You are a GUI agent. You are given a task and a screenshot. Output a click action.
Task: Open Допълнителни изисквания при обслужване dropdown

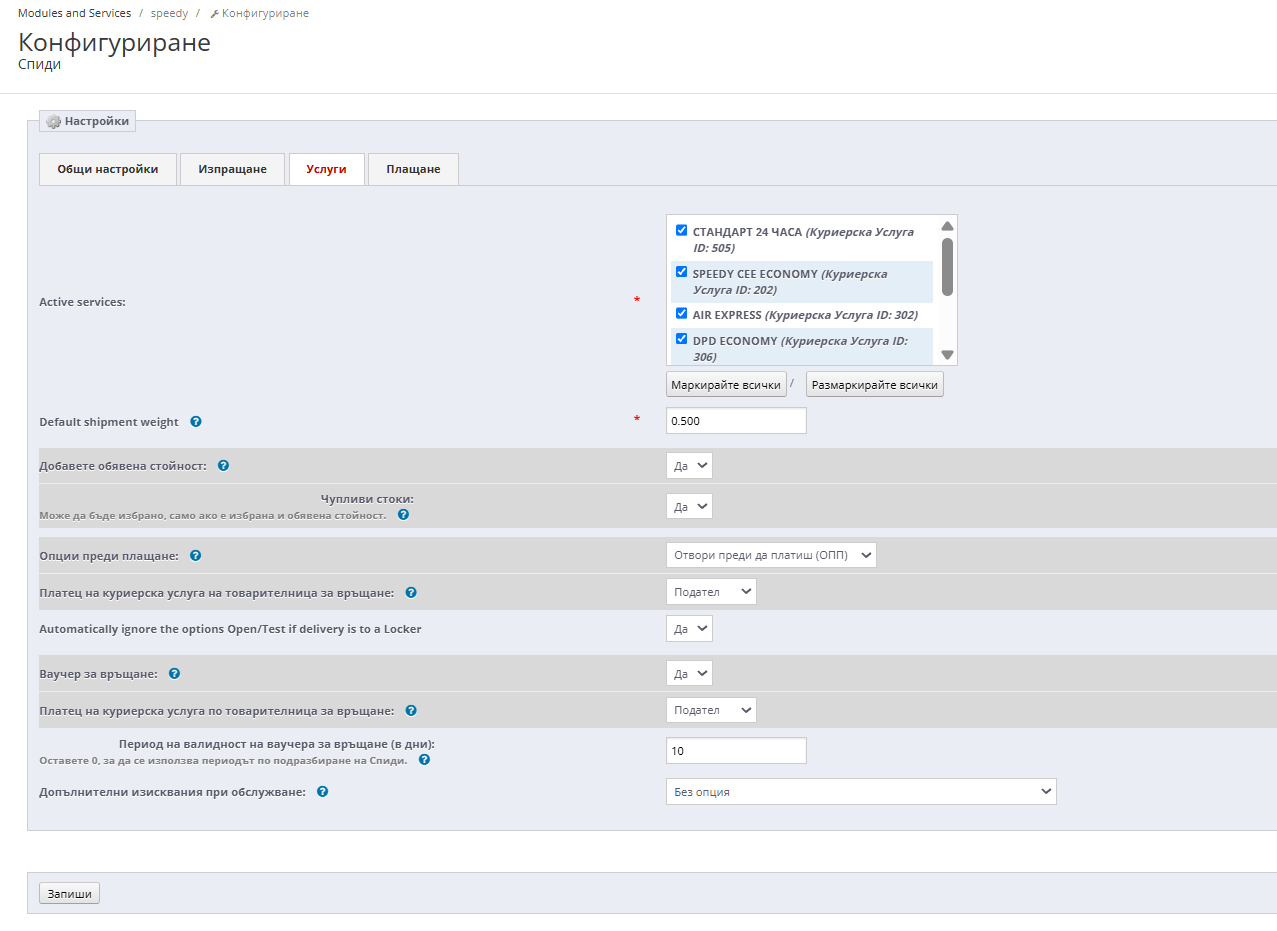pyautogui.click(x=861, y=792)
